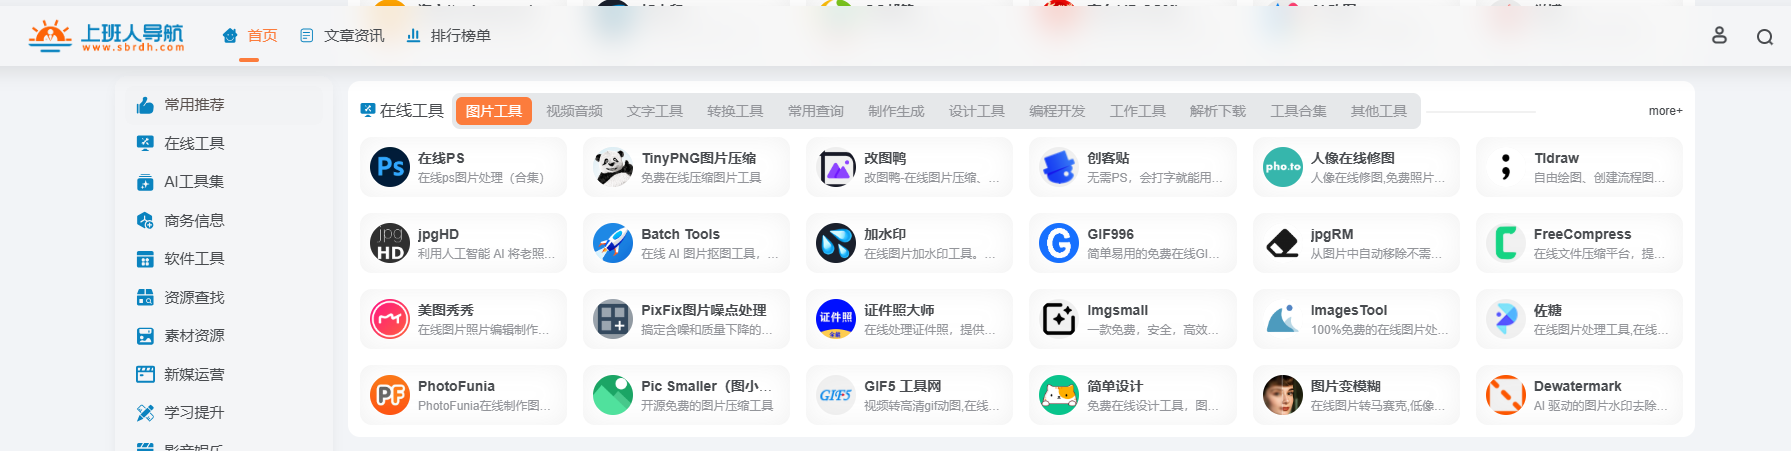The image size is (1791, 451).
Task: Select 在线工具 in the sidebar
Action: 180,143
